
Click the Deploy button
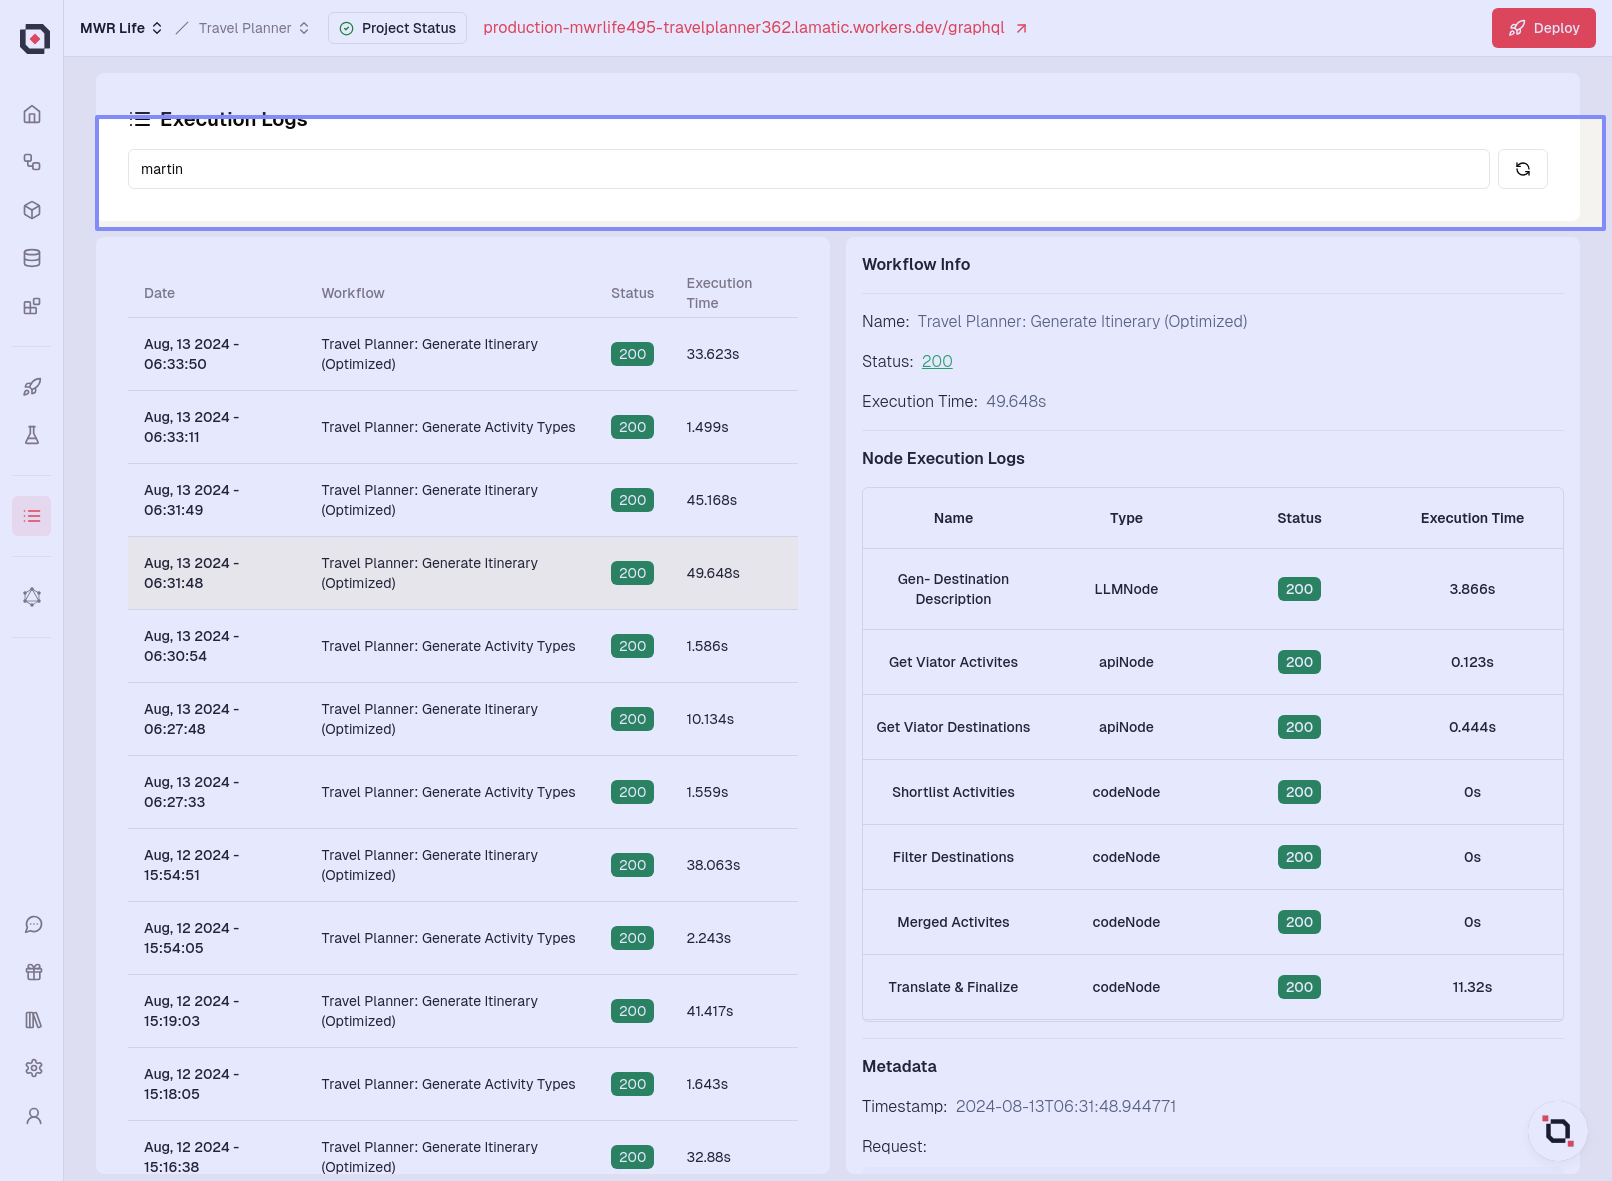(1543, 28)
